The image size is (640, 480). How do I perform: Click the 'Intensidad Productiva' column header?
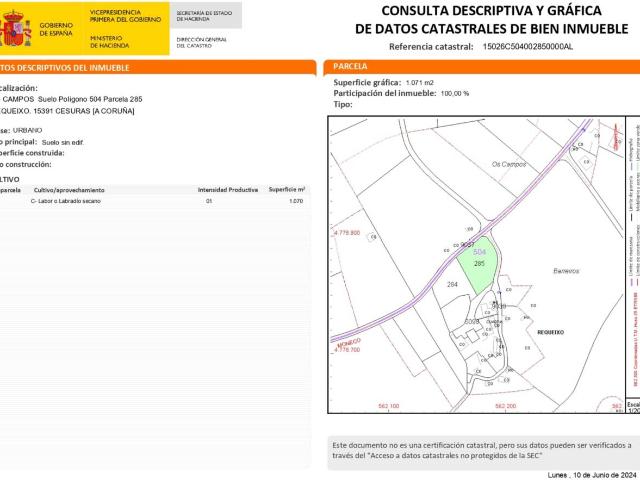228,190
